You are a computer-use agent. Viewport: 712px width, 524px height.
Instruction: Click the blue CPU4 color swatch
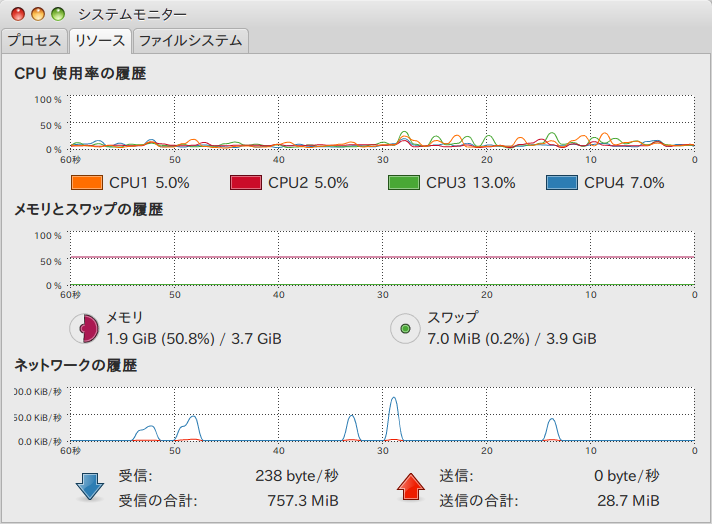562,183
